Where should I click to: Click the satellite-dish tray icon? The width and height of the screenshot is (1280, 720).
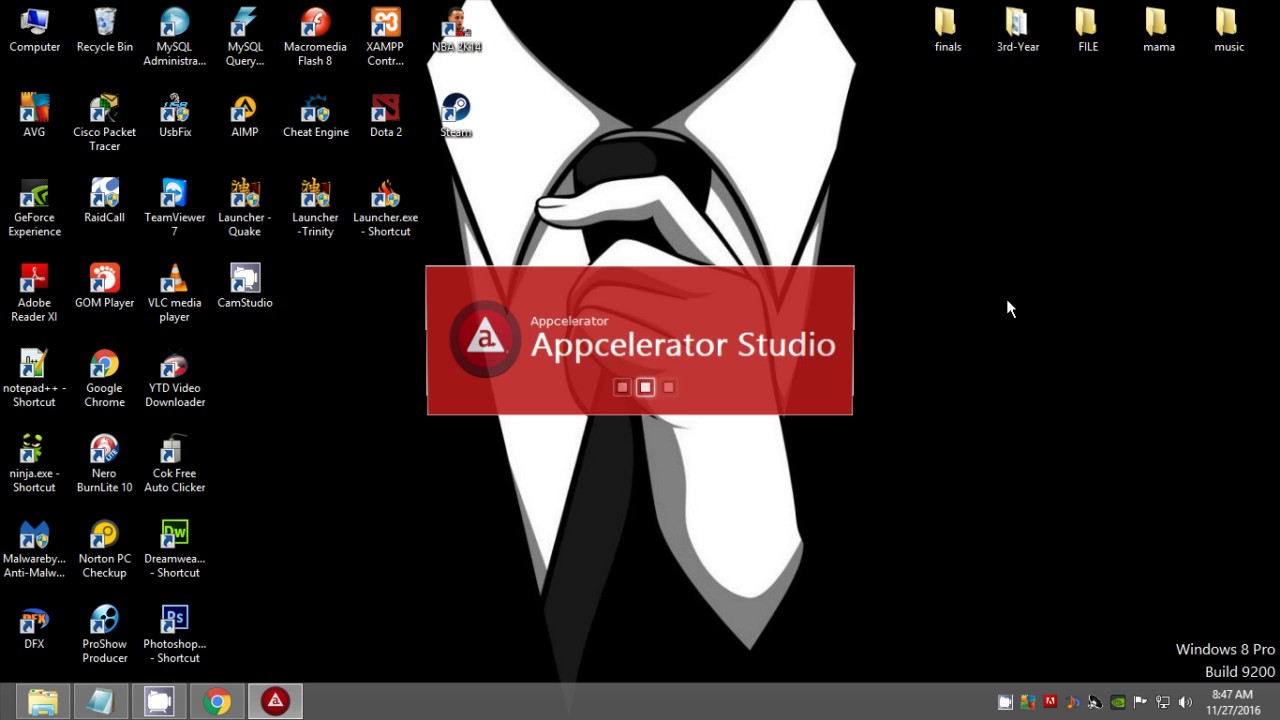1095,702
